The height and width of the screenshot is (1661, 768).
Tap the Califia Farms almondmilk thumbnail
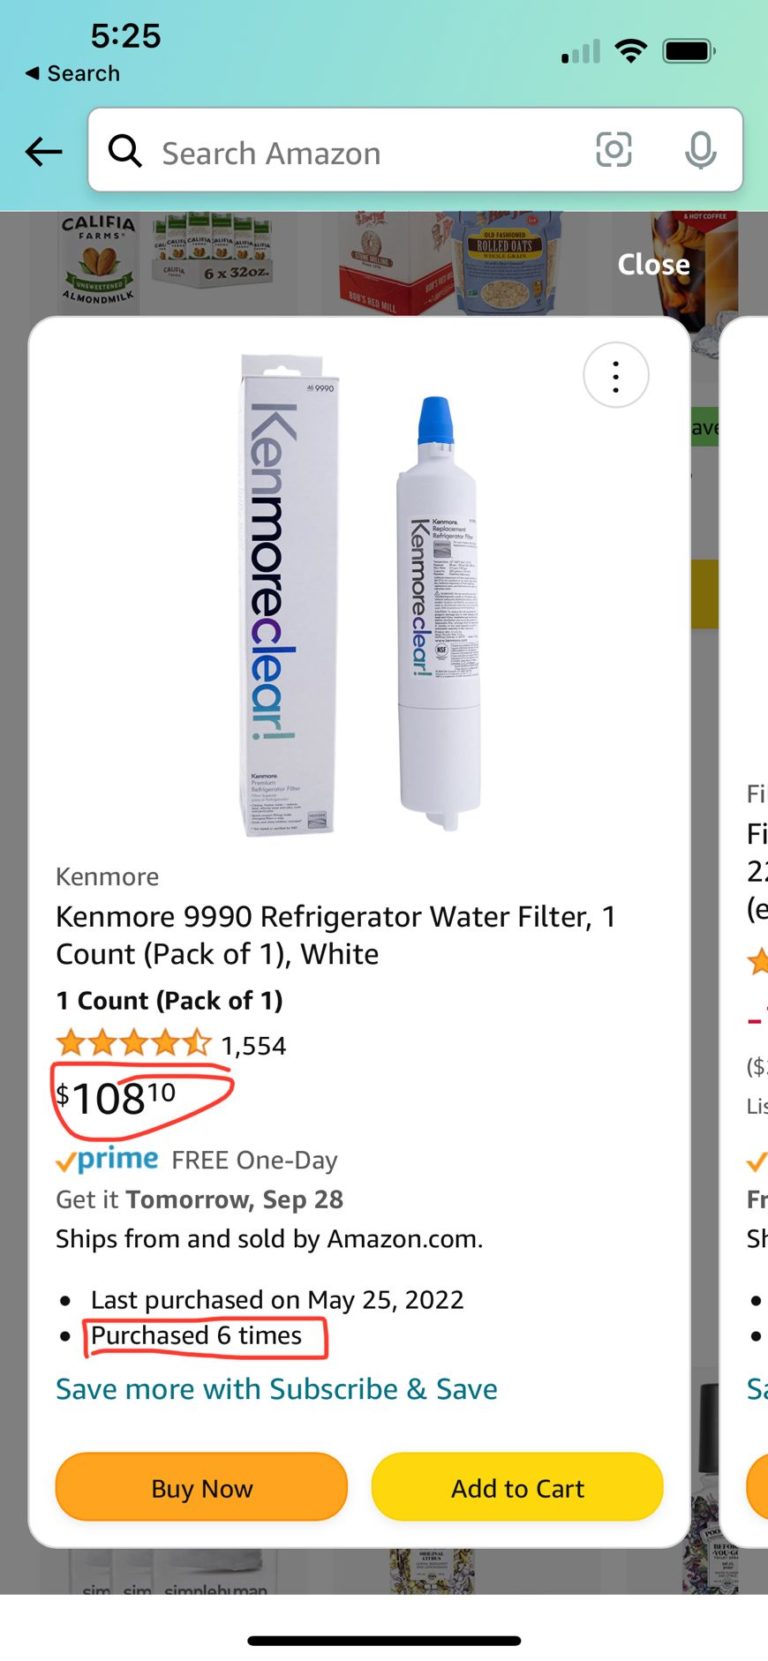click(98, 258)
